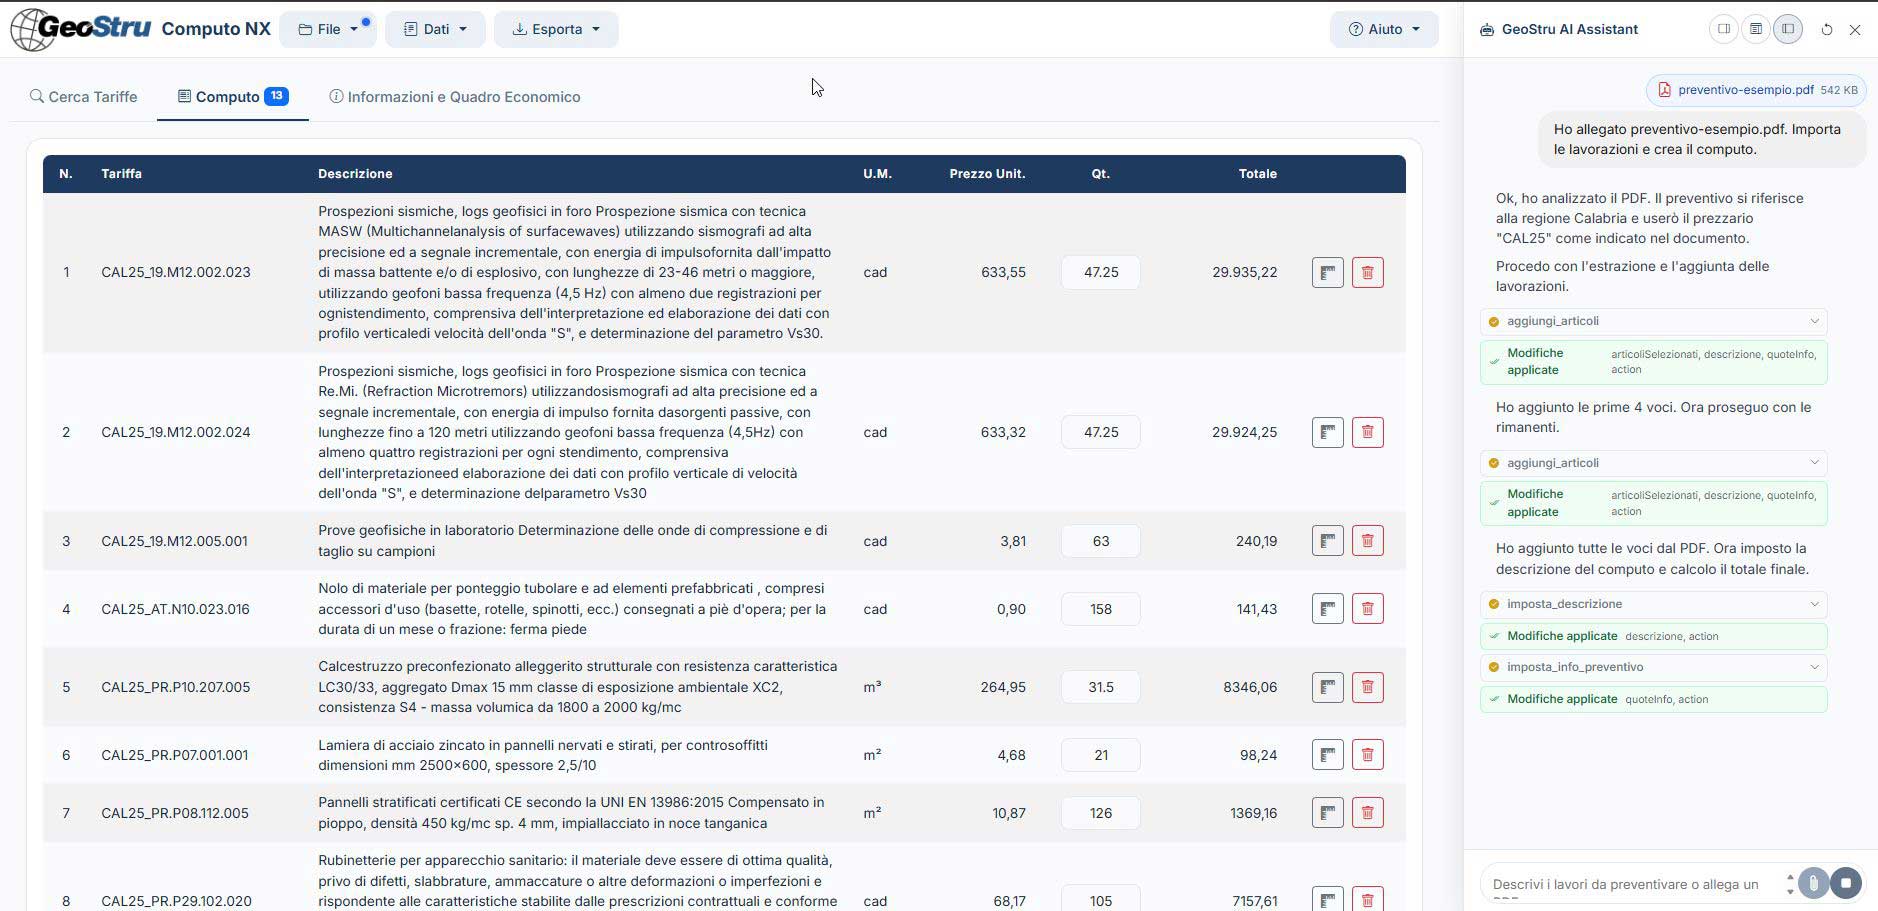Open measurements icon for row 3

[x=1327, y=541]
